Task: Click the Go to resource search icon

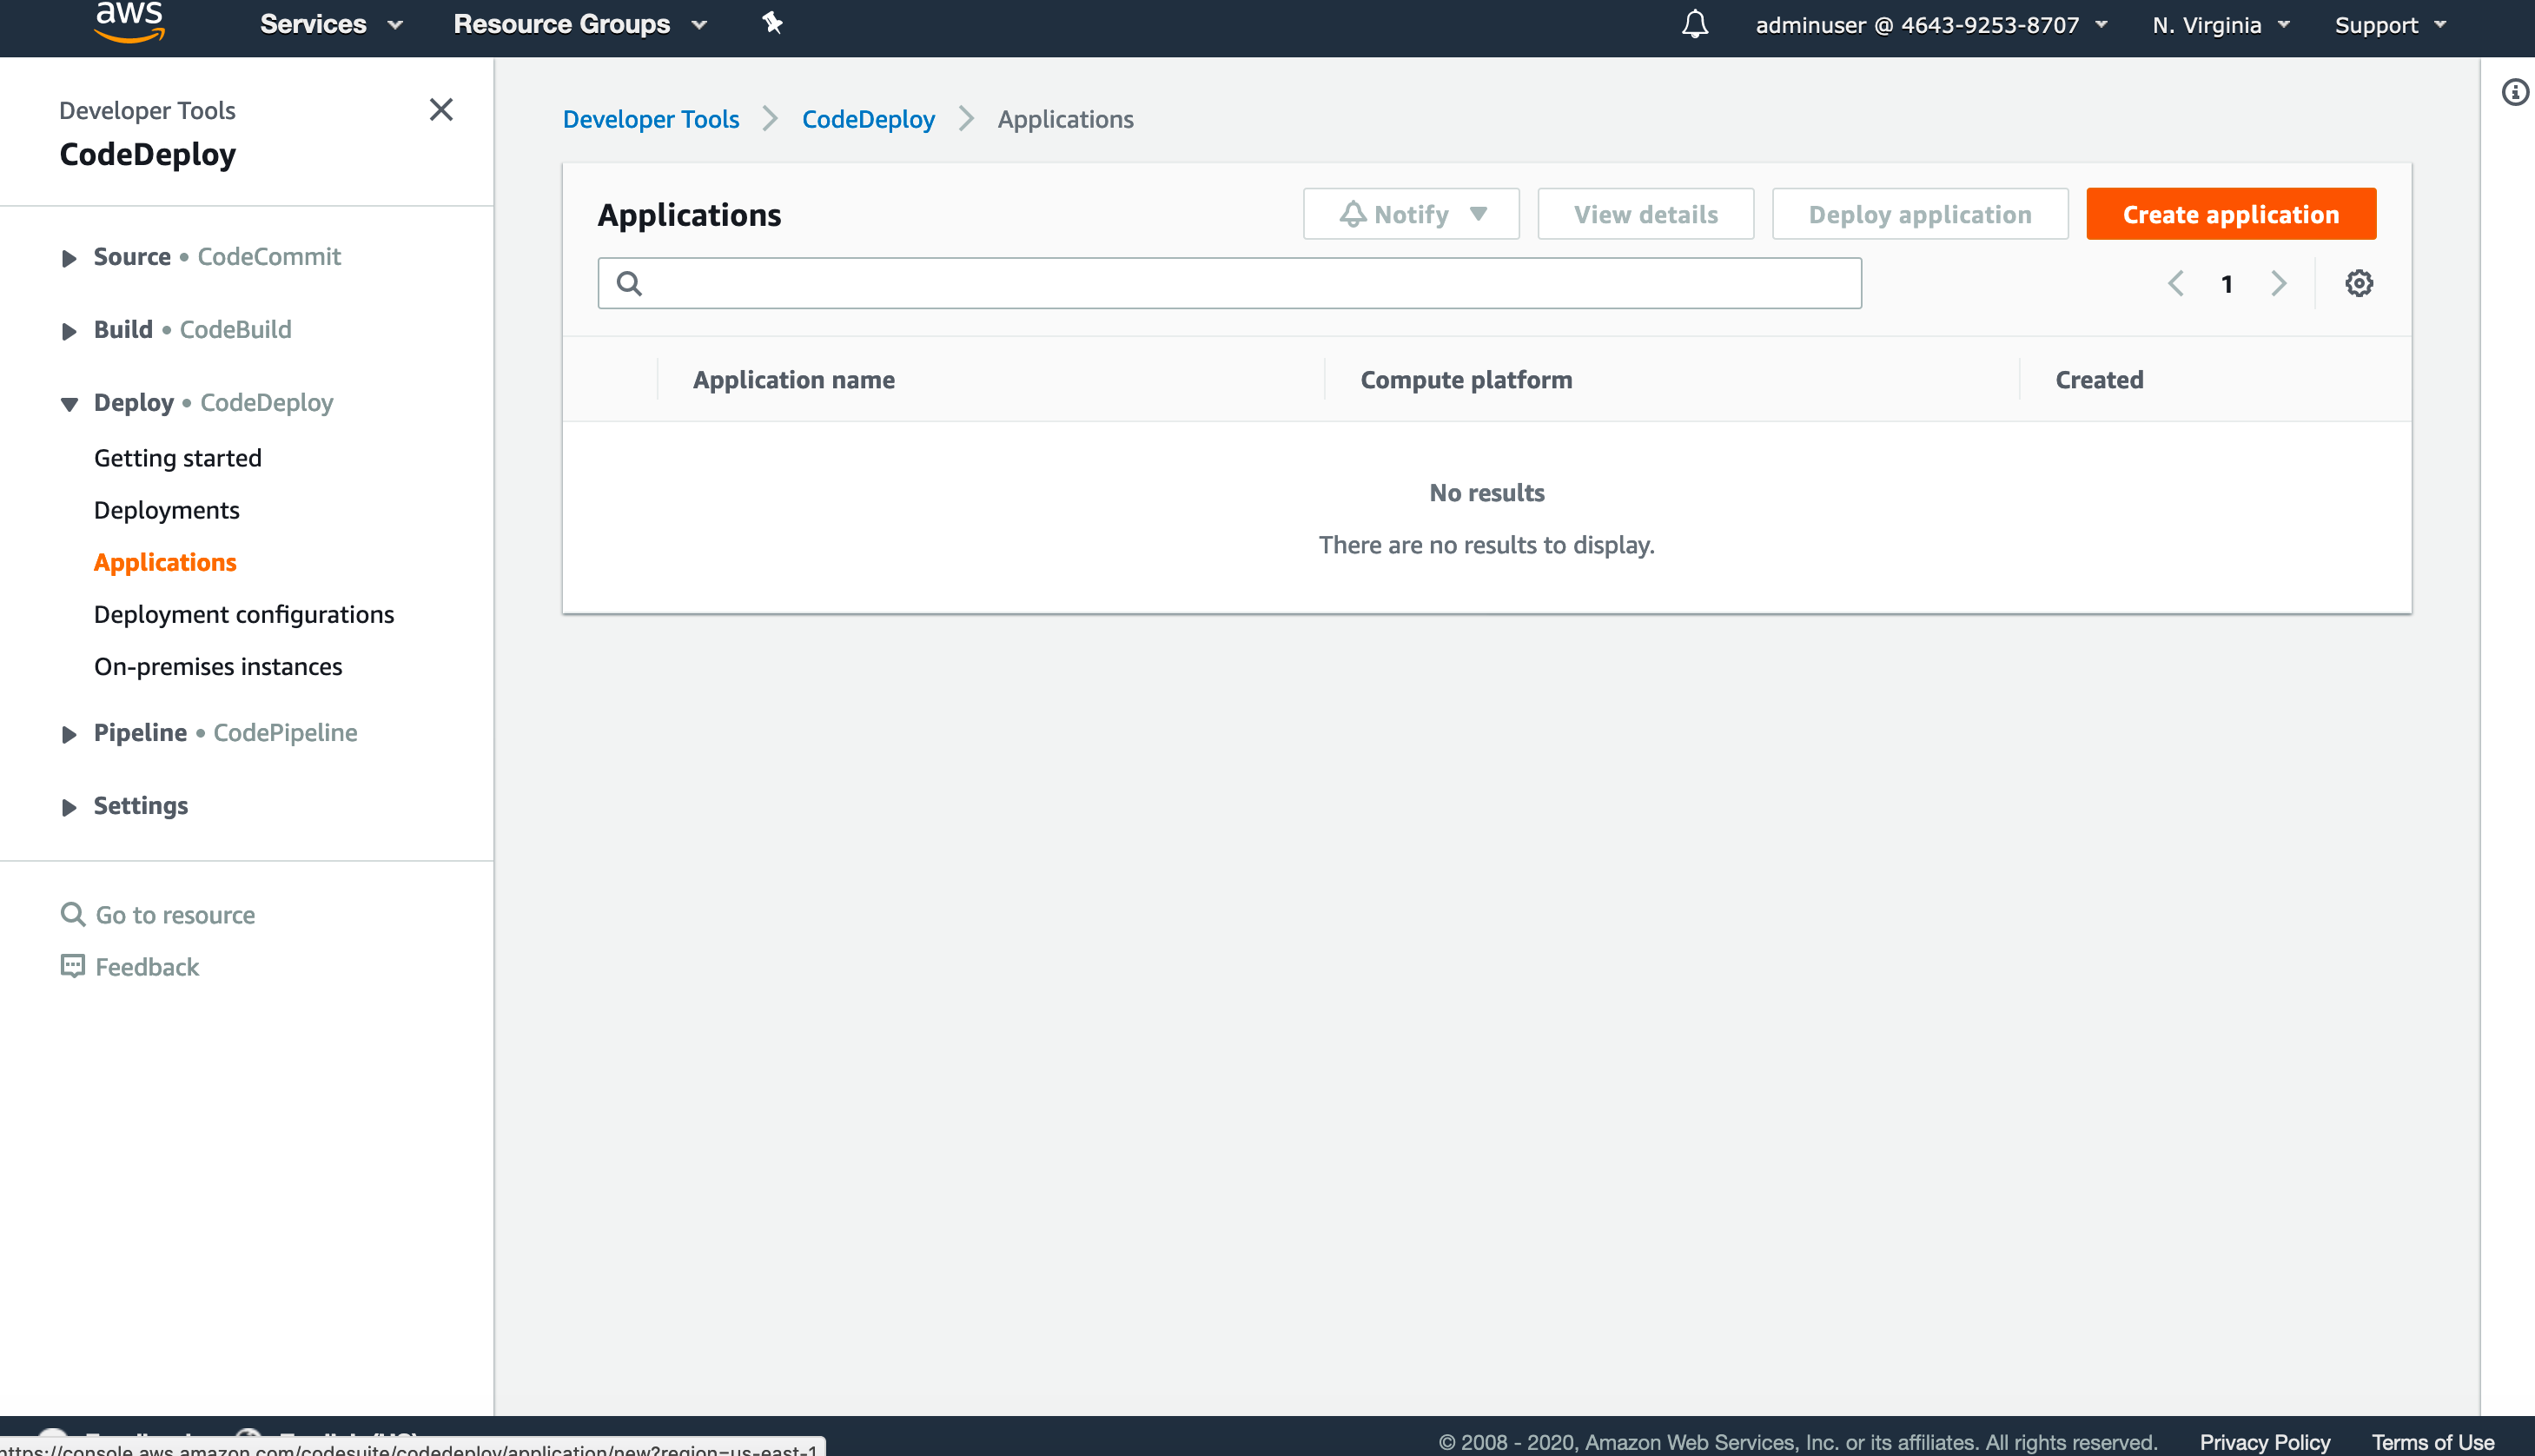Action: pyautogui.click(x=73, y=913)
